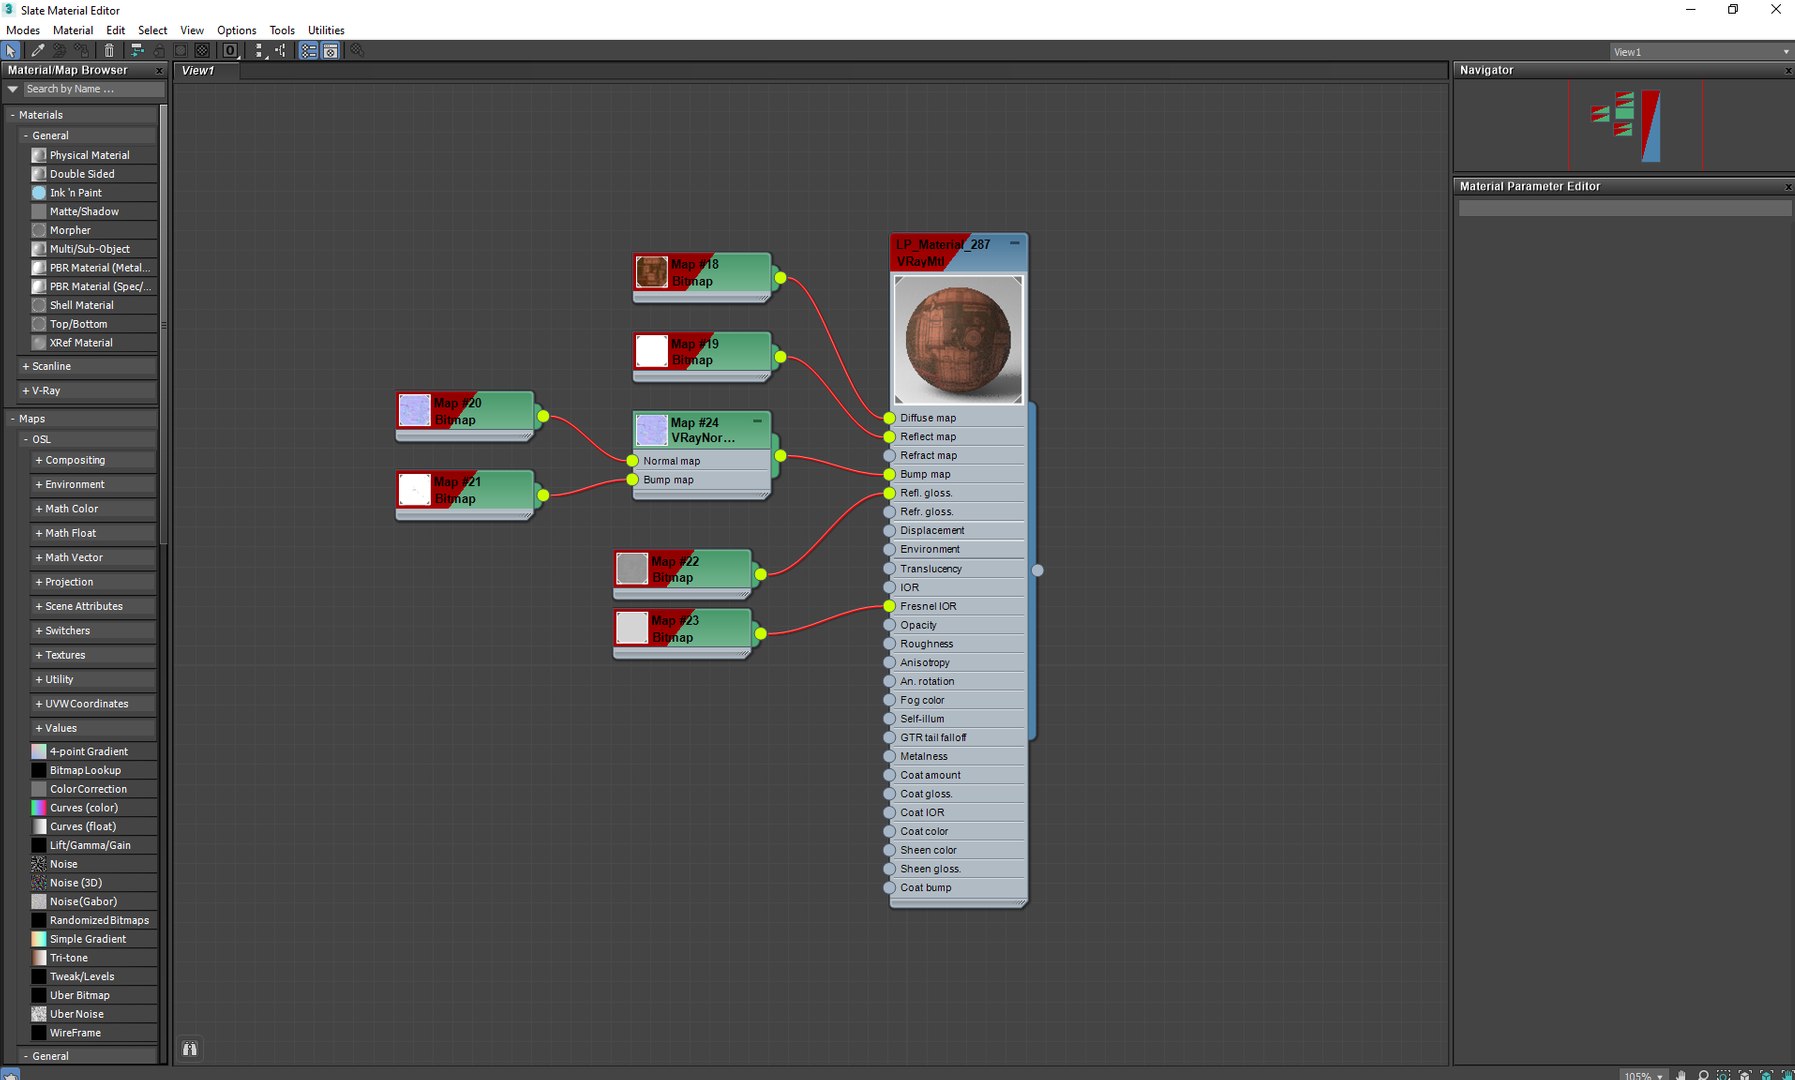Toggle the Material/Map Browser panel button
The image size is (1795, 1080).
pos(308,50)
